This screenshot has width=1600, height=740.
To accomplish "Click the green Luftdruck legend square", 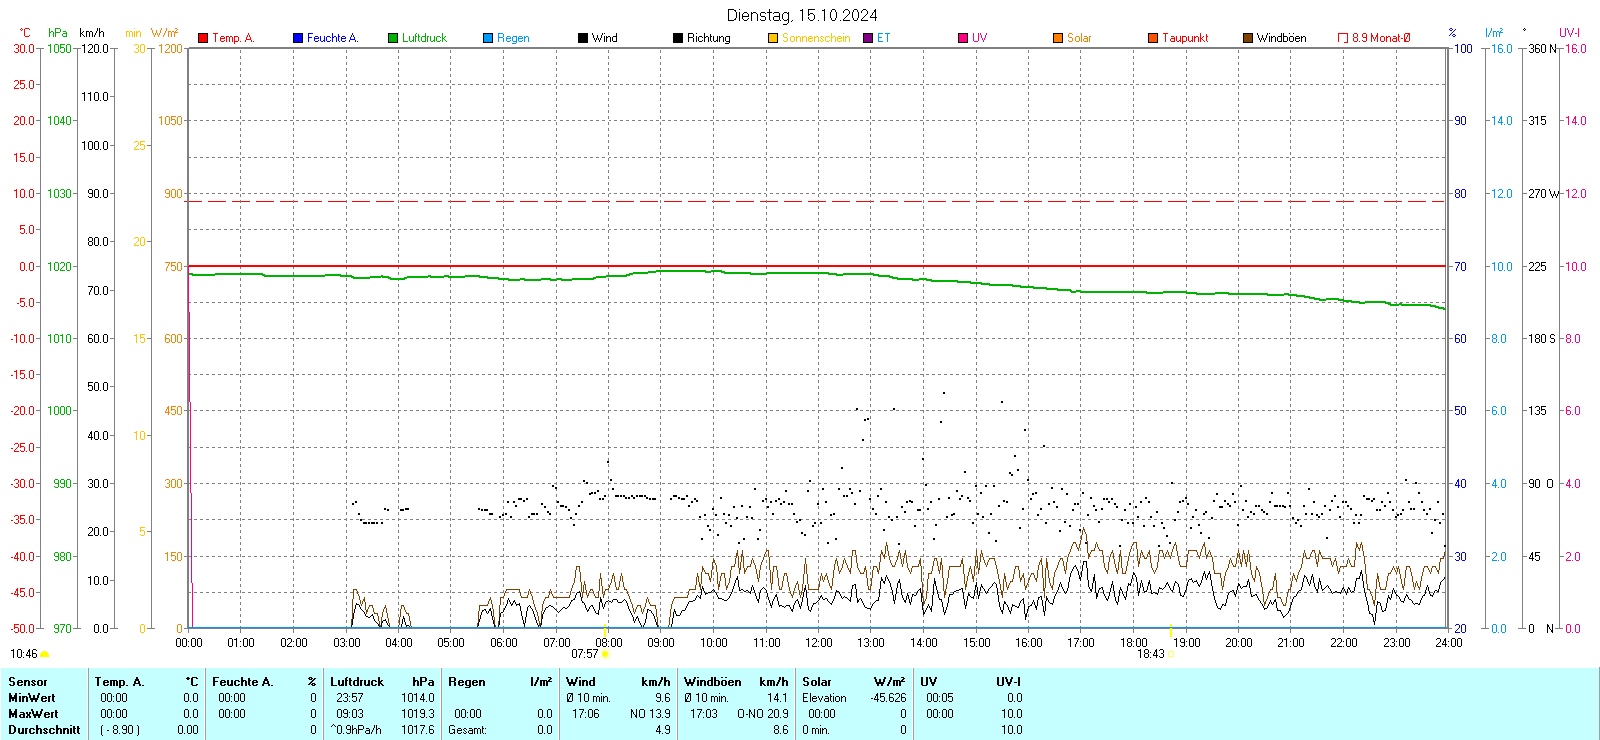I will 393,38.
